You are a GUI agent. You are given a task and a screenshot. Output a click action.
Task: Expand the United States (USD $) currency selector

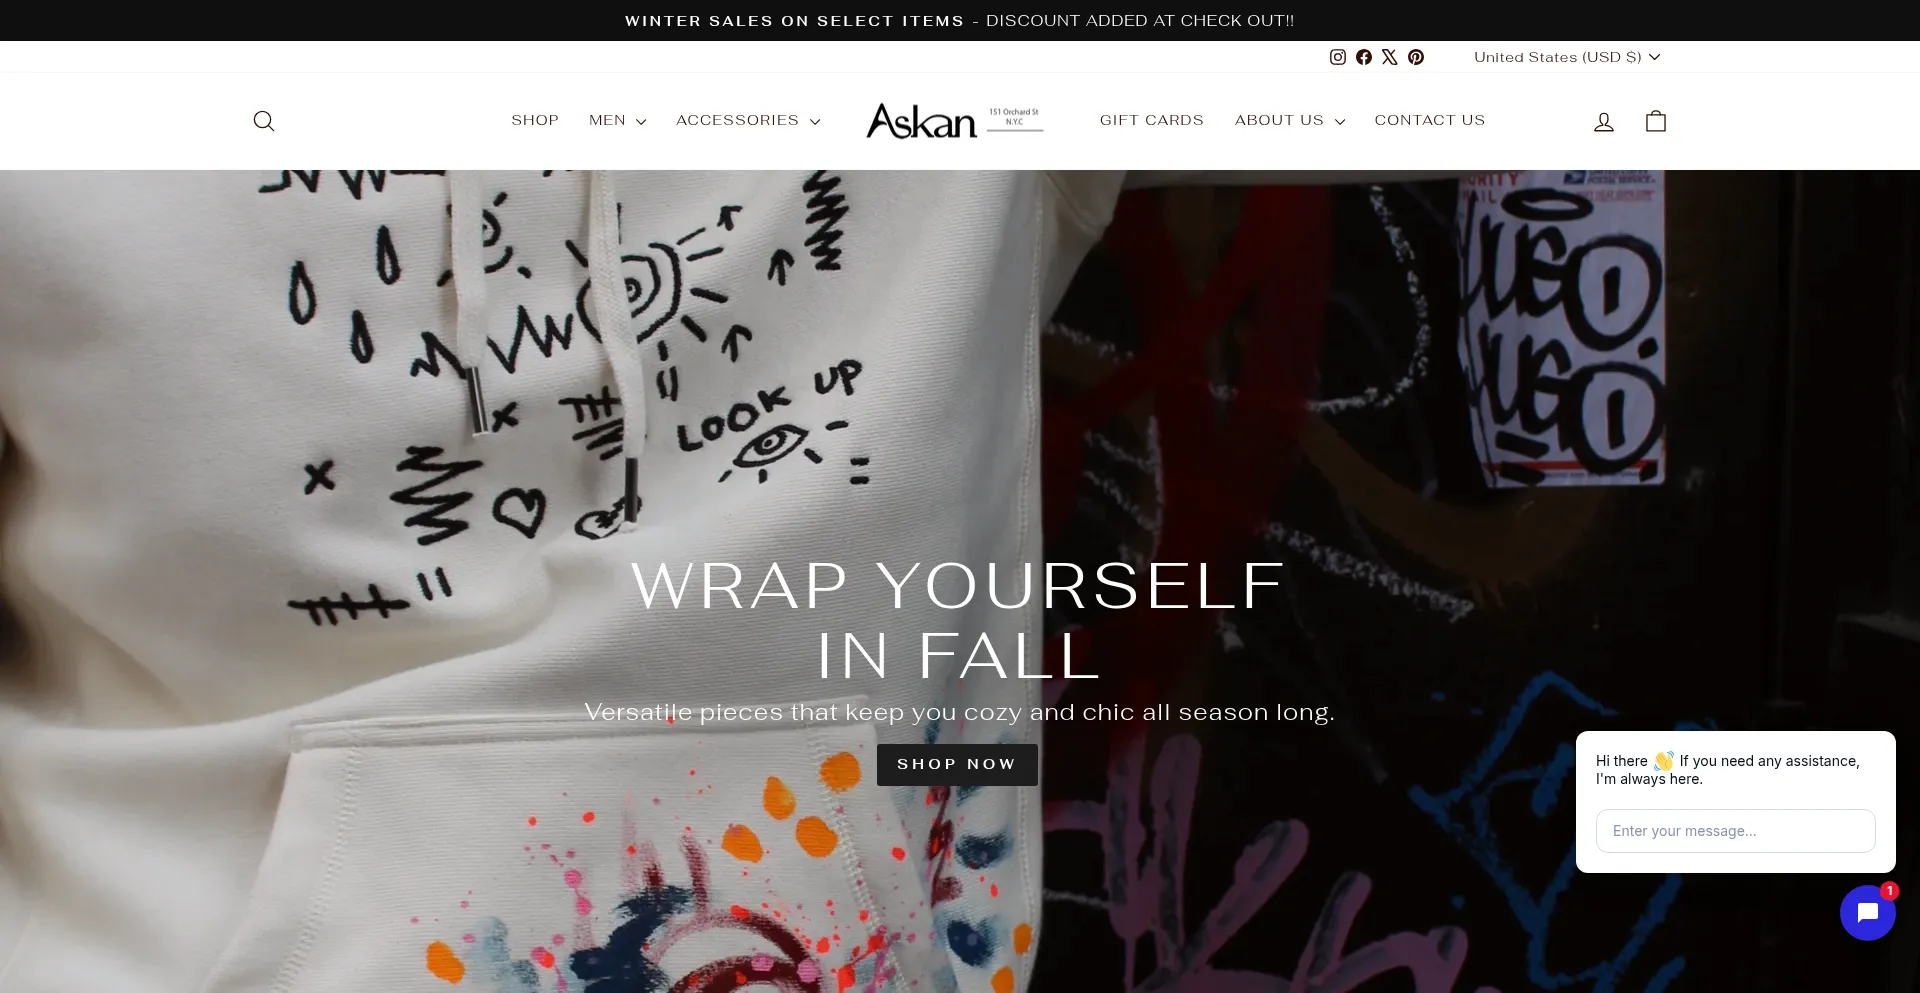(x=1567, y=57)
